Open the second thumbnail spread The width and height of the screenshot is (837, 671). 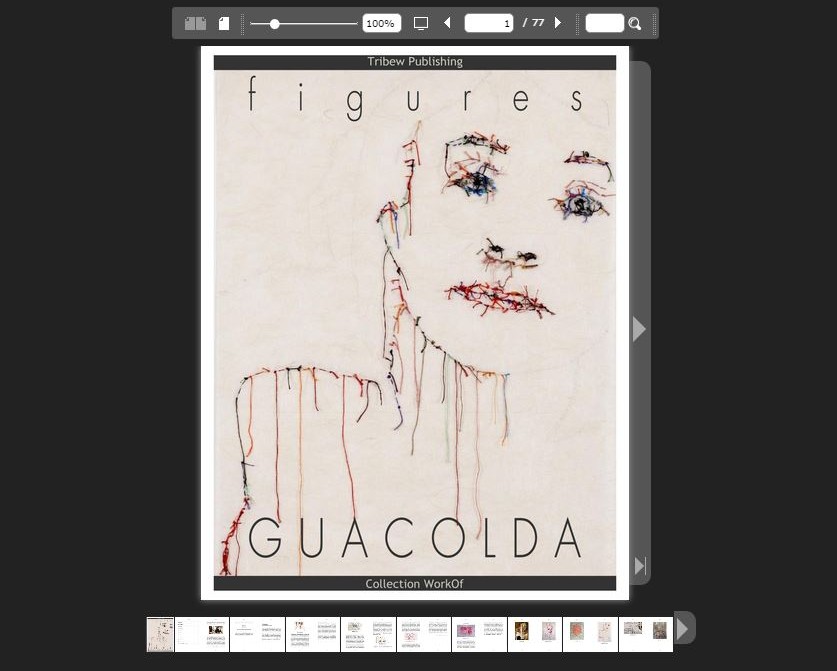[x=202, y=634]
